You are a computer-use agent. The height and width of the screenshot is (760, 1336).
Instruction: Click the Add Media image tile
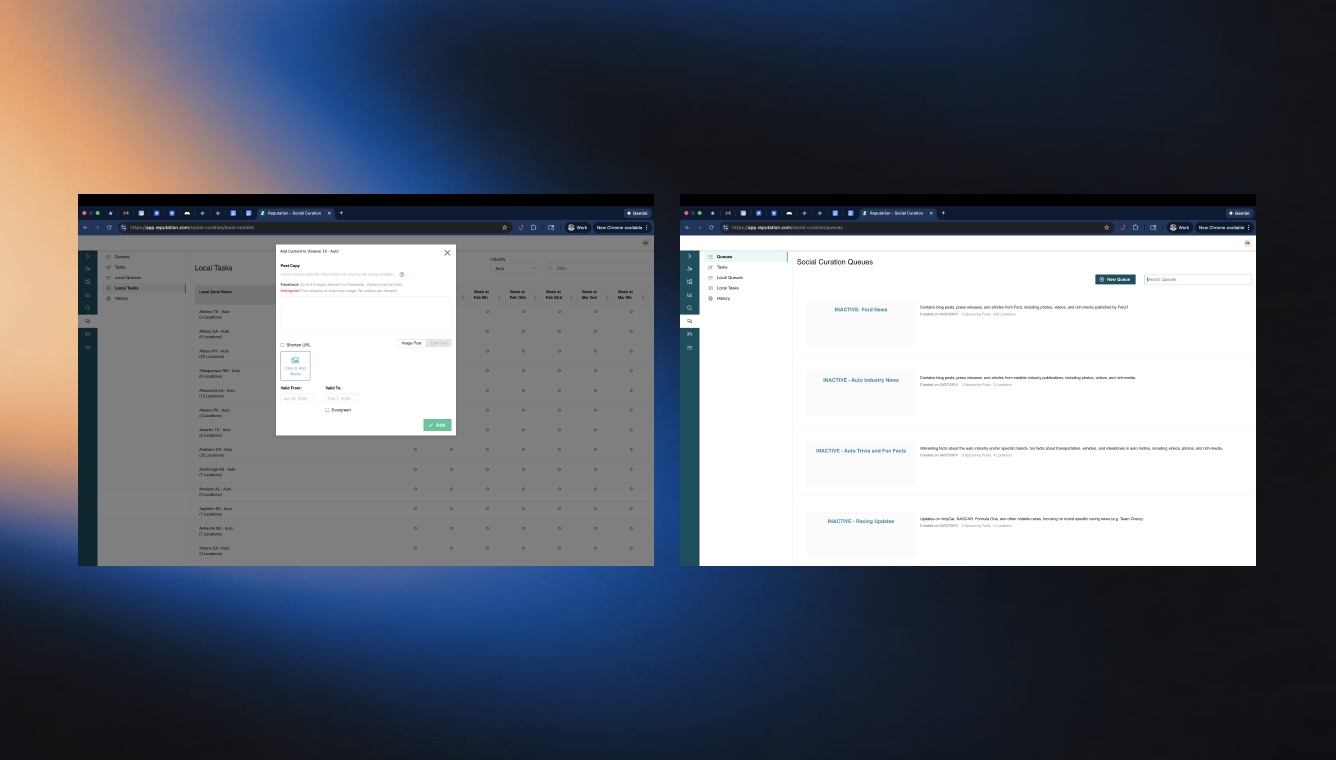click(295, 365)
